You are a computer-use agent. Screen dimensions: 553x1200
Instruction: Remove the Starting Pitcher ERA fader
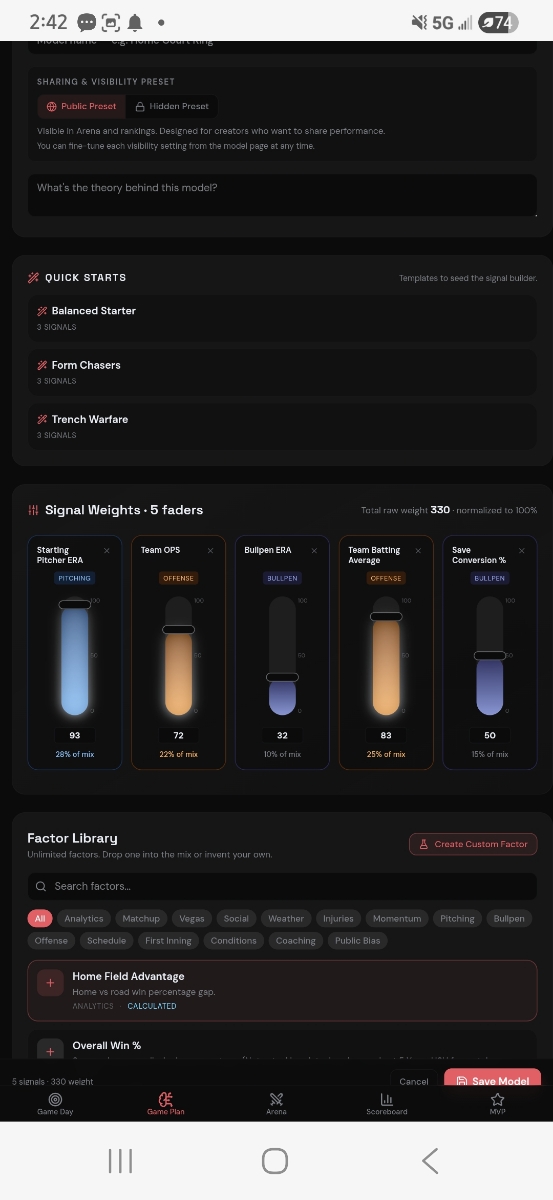tap(107, 550)
